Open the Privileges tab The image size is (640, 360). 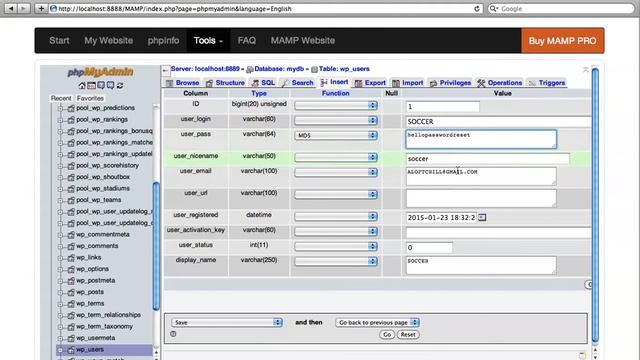450,83
